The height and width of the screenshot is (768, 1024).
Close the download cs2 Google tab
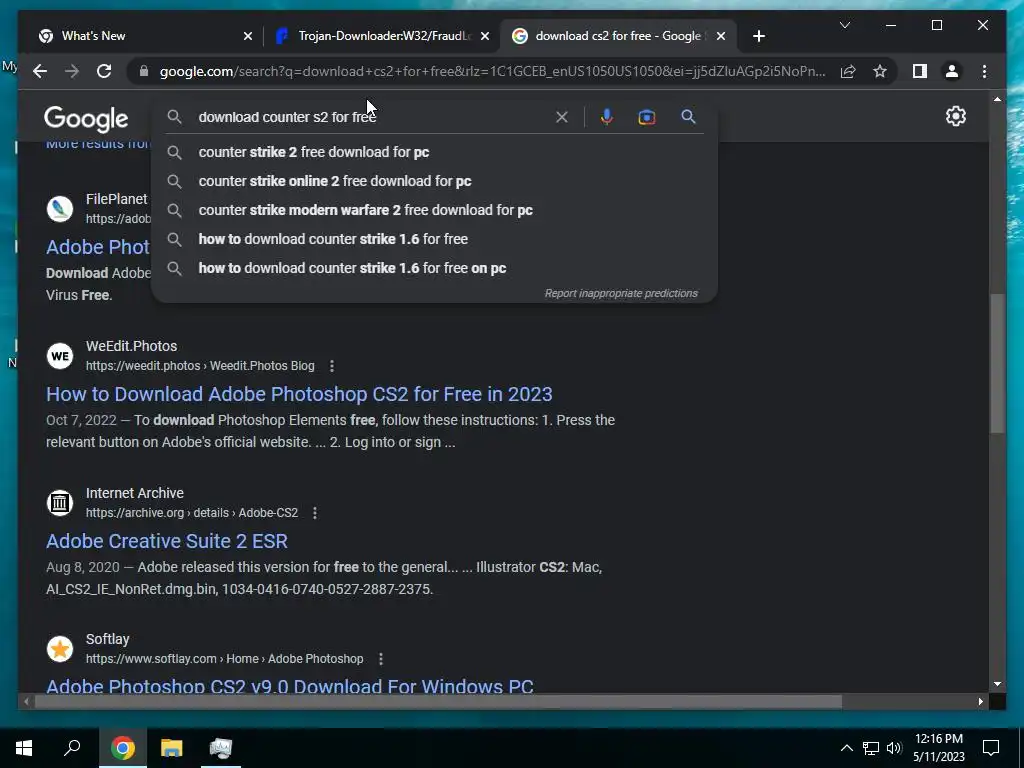[x=721, y=37]
